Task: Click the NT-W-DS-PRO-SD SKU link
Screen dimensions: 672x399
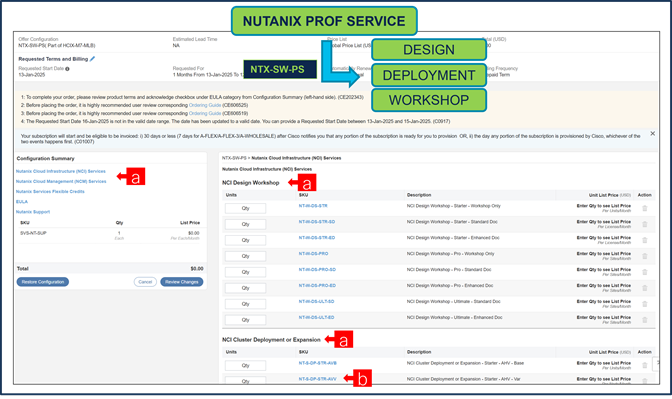Action: (x=317, y=270)
